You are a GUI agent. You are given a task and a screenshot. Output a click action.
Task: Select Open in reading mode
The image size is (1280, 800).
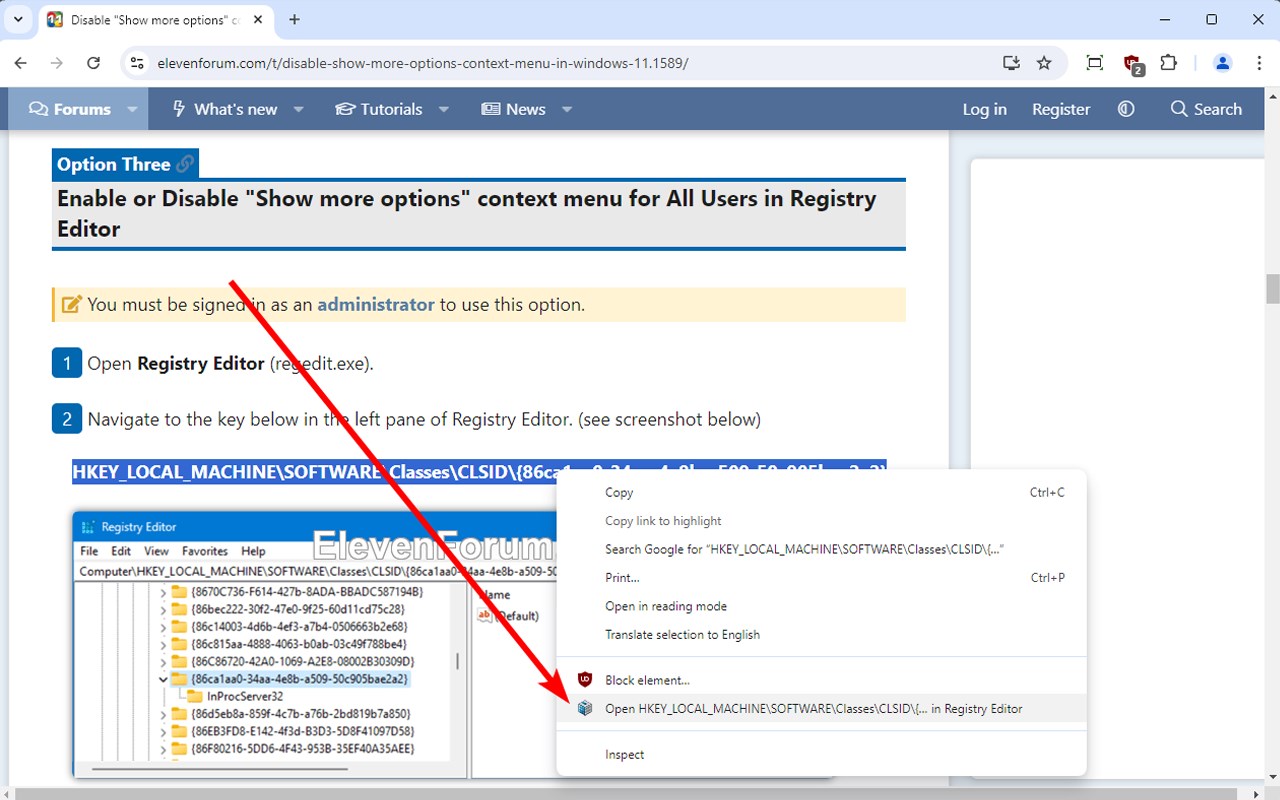821,606
